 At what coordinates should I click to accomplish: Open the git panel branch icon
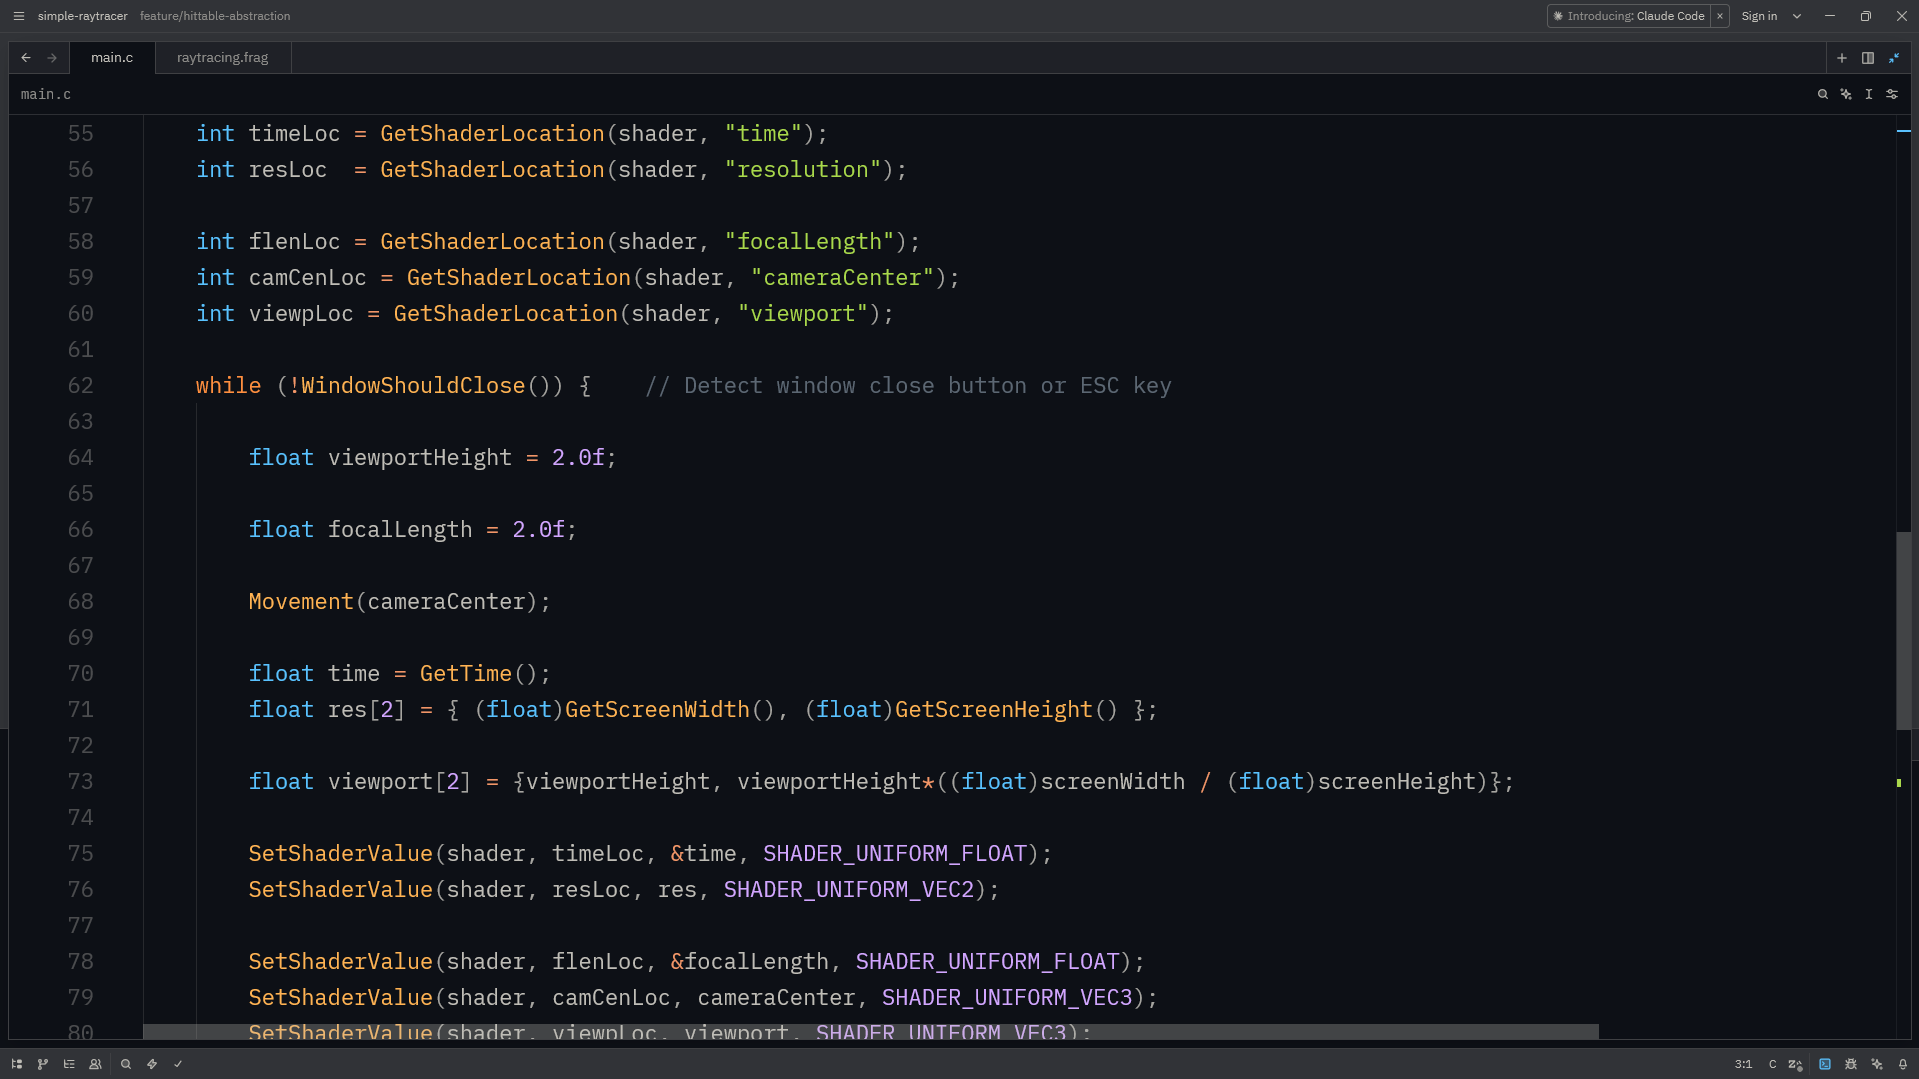pos(43,1064)
